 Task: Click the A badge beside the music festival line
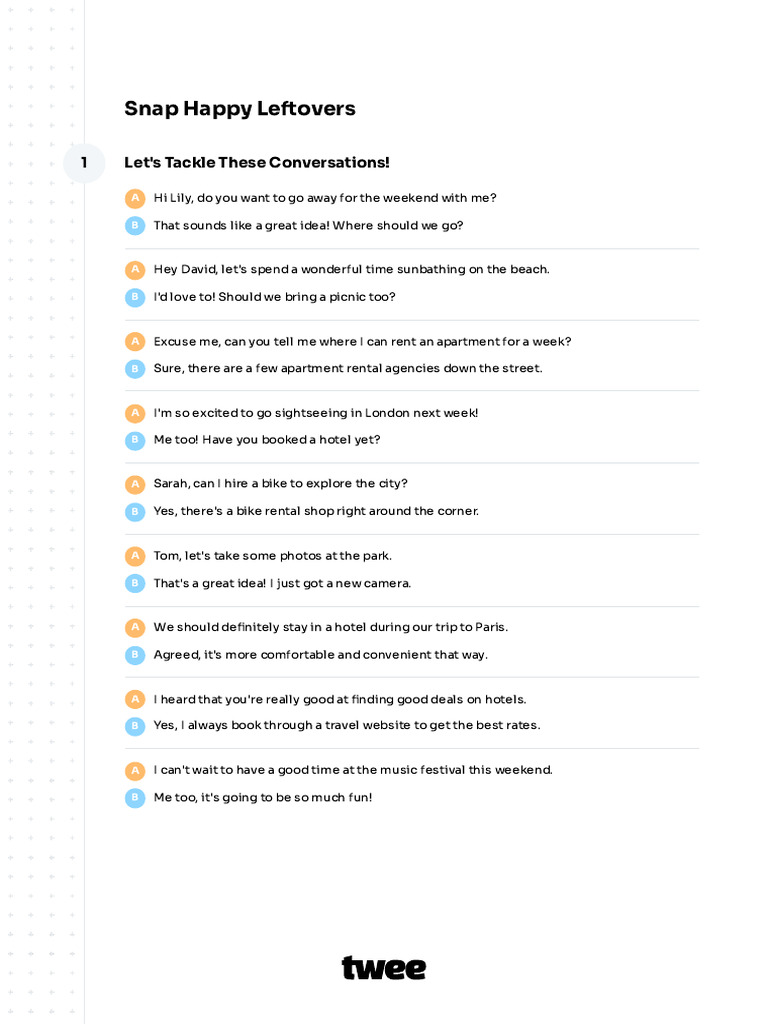tap(135, 771)
